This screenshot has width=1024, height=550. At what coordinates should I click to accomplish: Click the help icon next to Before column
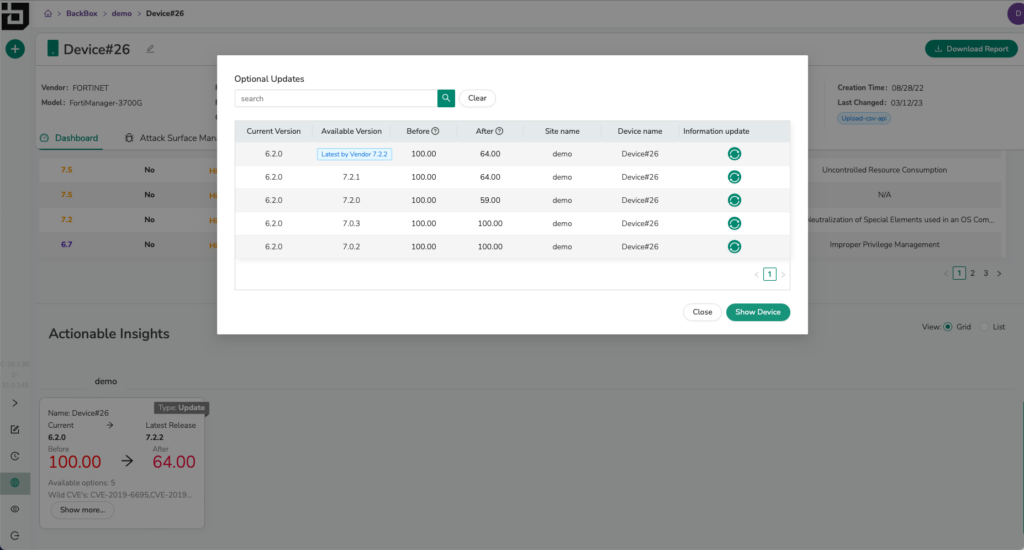point(435,131)
